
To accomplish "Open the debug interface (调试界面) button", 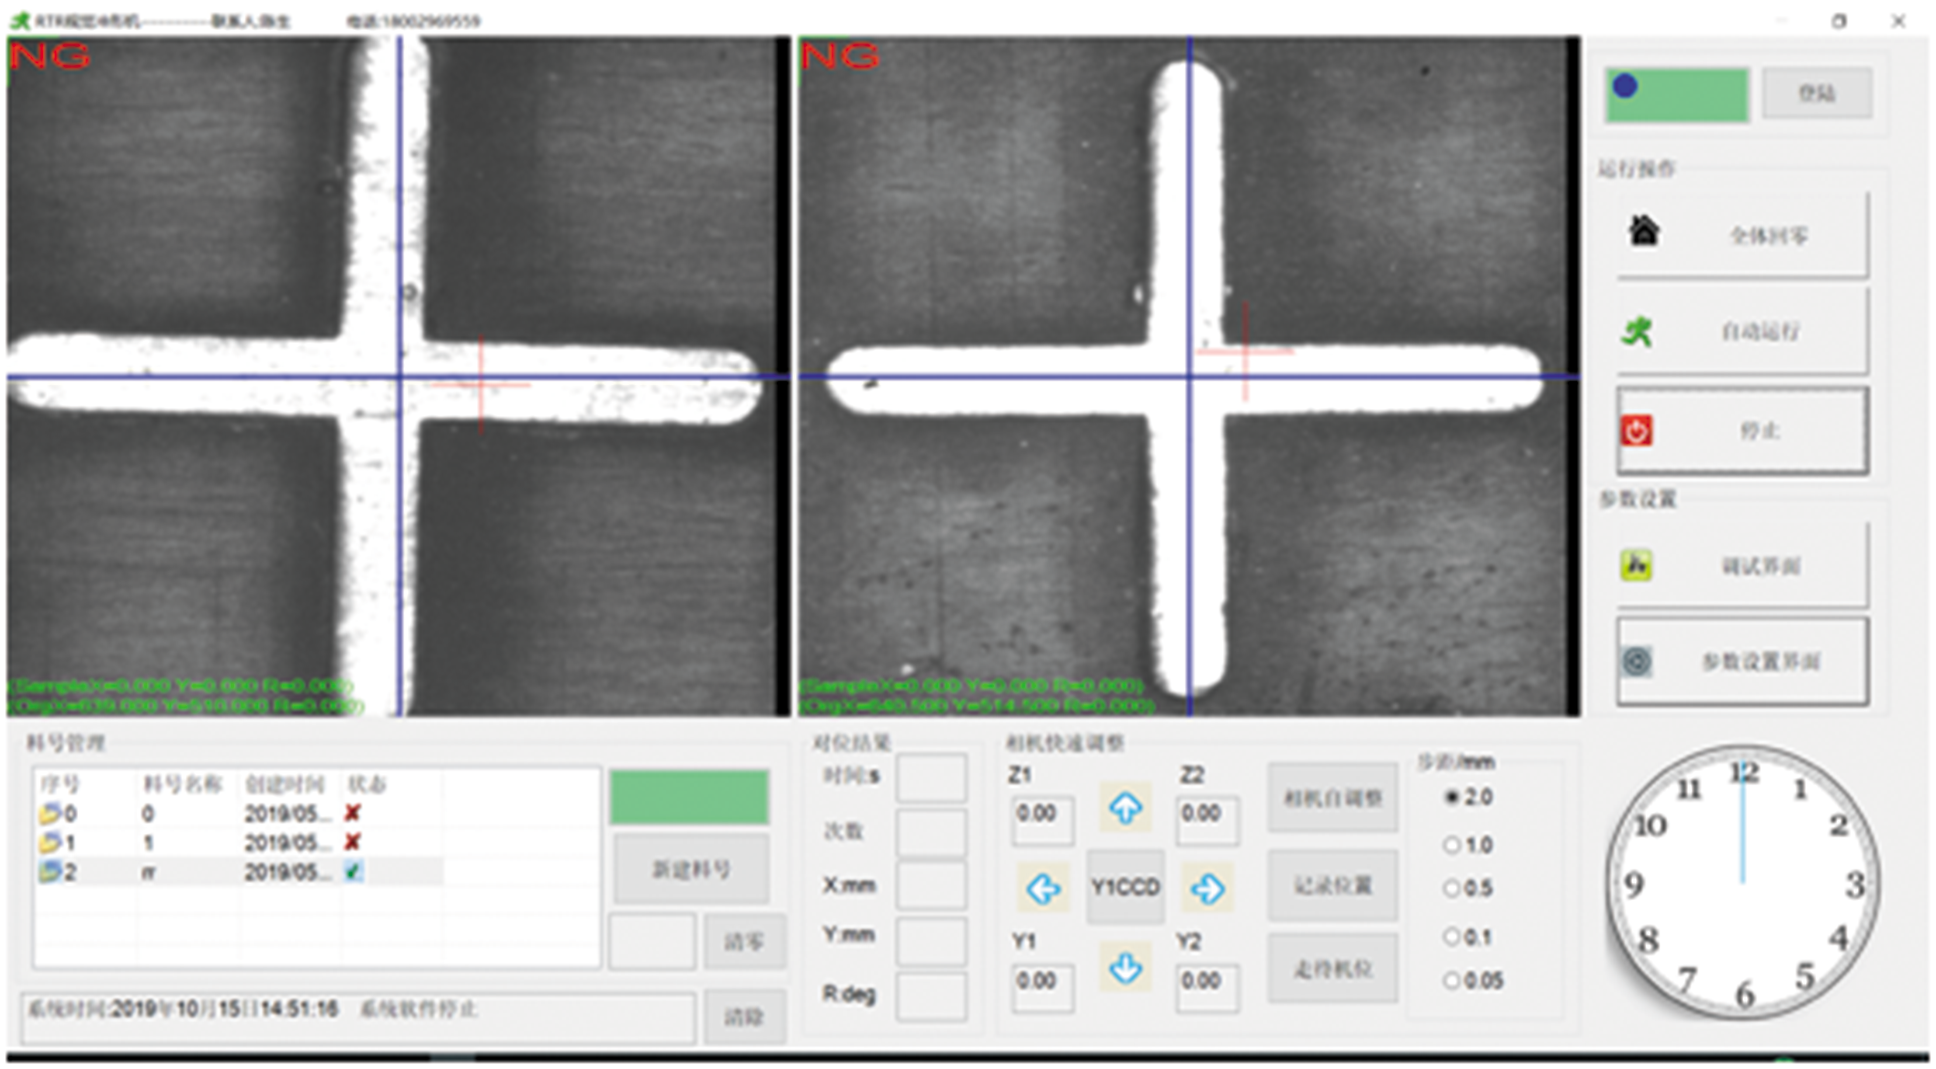I will (x=1742, y=566).
